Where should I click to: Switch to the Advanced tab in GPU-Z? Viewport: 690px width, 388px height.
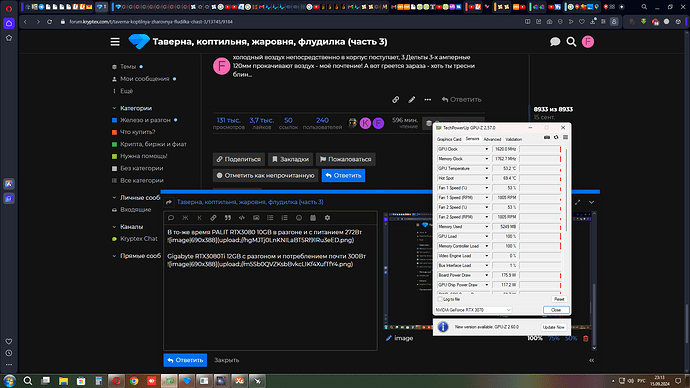492,139
